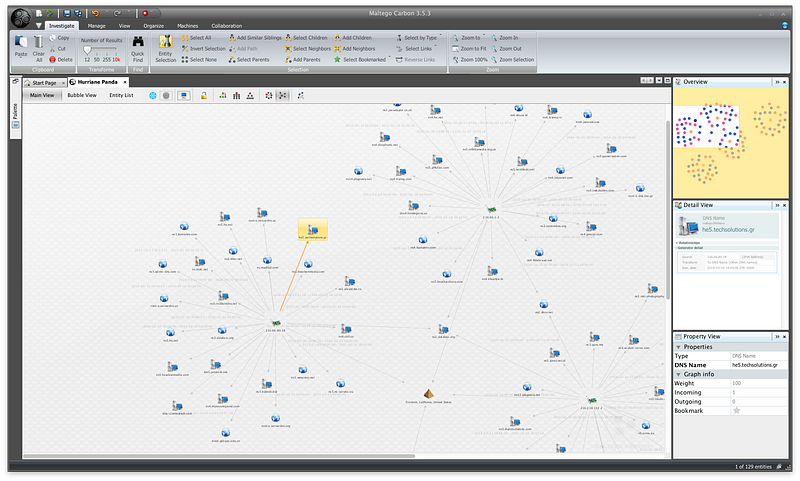The image size is (800, 481).
Task: Click Zoom In
Action: pyautogui.click(x=505, y=38)
